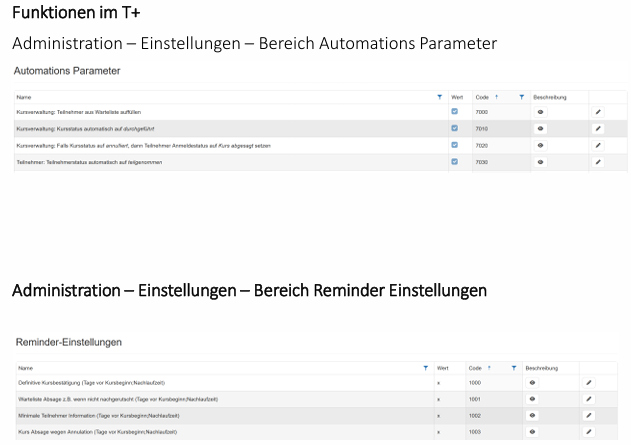Open Name column filter in Automations Parameter
This screenshot has height=445, width=631.
(439, 97)
